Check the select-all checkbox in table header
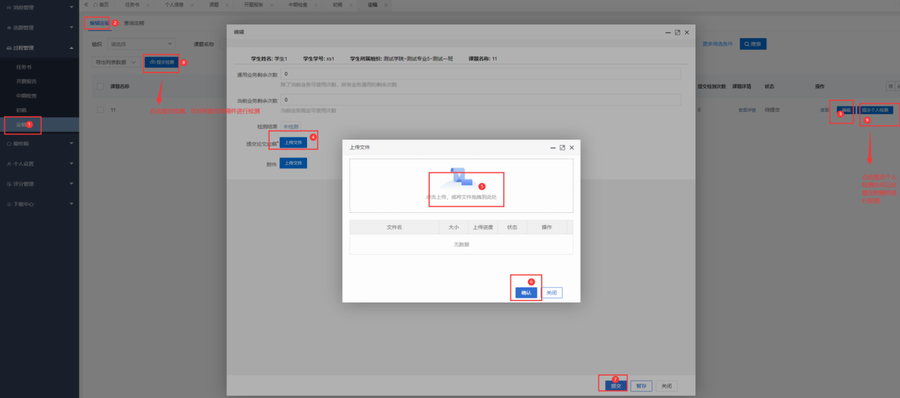Screen dimensions: 900x398 click(100, 87)
